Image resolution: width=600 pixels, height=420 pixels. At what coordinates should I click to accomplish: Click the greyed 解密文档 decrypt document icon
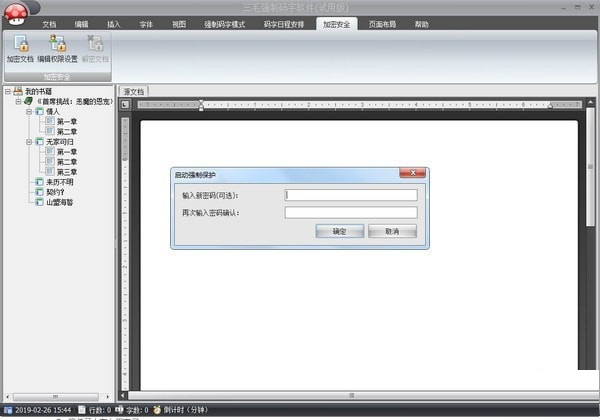tap(95, 43)
